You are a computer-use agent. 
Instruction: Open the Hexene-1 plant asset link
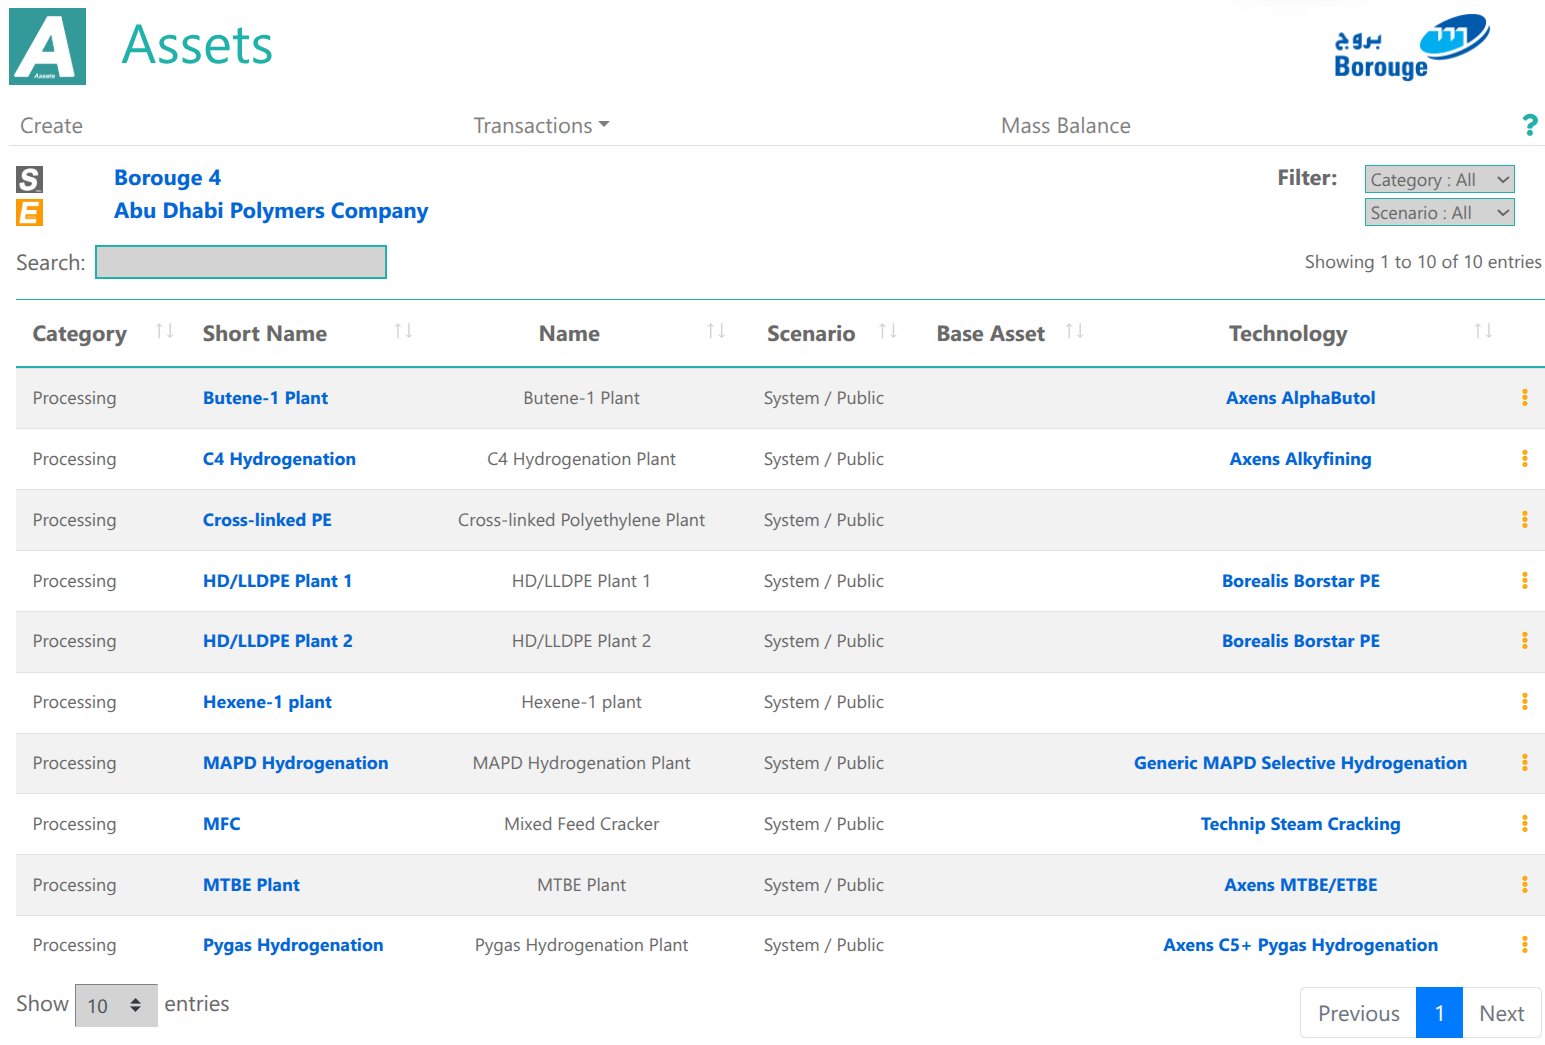pos(267,702)
